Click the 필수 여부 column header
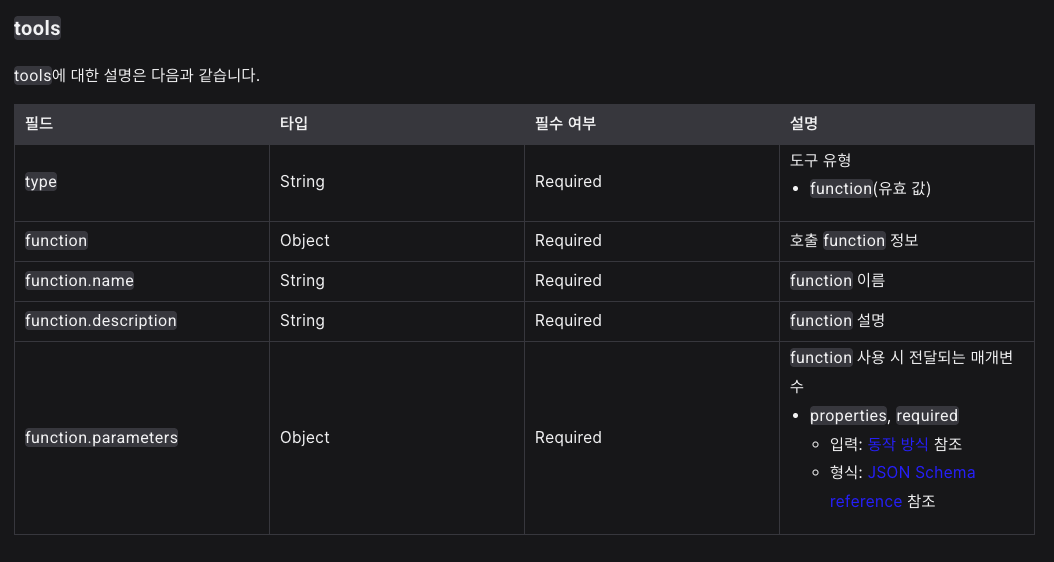This screenshot has width=1054, height=562. [x=565, y=124]
